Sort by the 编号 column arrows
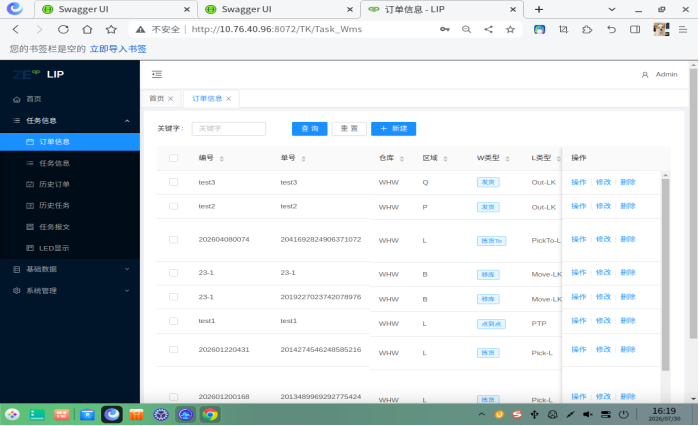699x426 pixels. pos(222,159)
